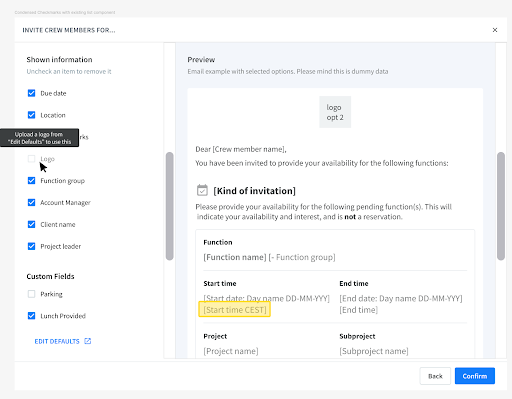Click the Function name placeholder text
The height and width of the screenshot is (399, 512).
click(x=235, y=257)
